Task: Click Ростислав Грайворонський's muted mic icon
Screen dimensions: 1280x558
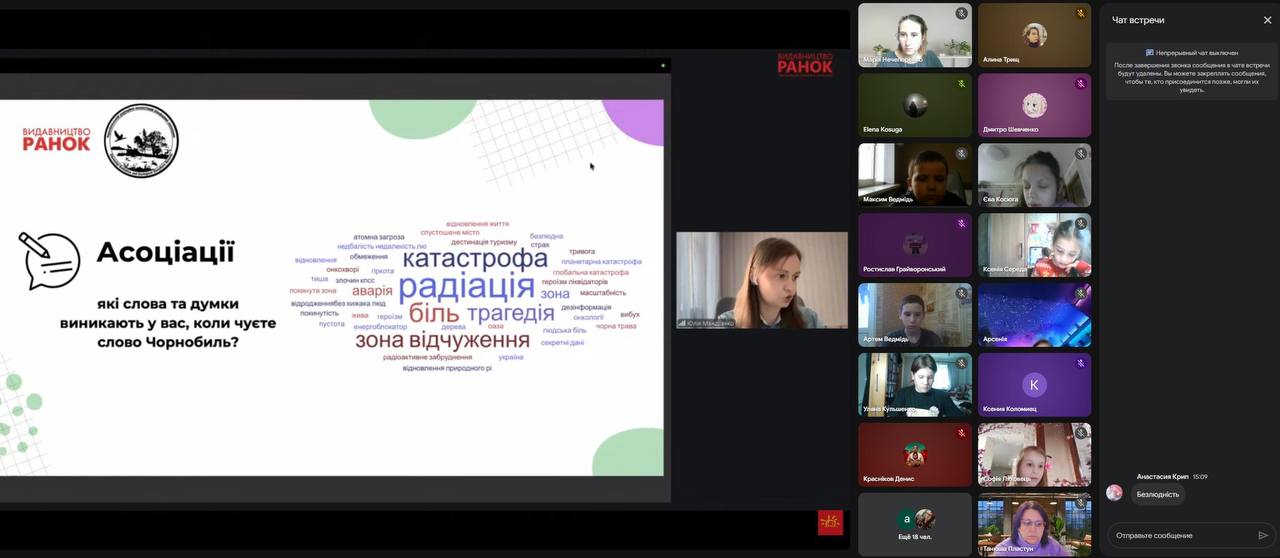Action: [x=961, y=224]
